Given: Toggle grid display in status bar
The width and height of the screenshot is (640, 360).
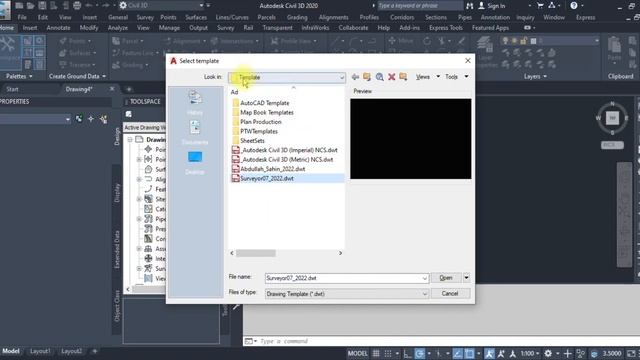Looking at the screenshot, I should click(x=376, y=353).
